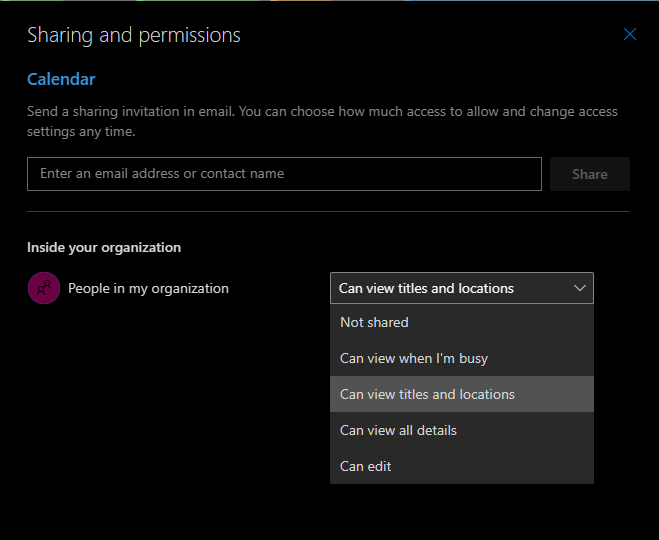Image resolution: width=659 pixels, height=540 pixels.
Task: Click the People in my organization avatar icon
Action: 44,288
